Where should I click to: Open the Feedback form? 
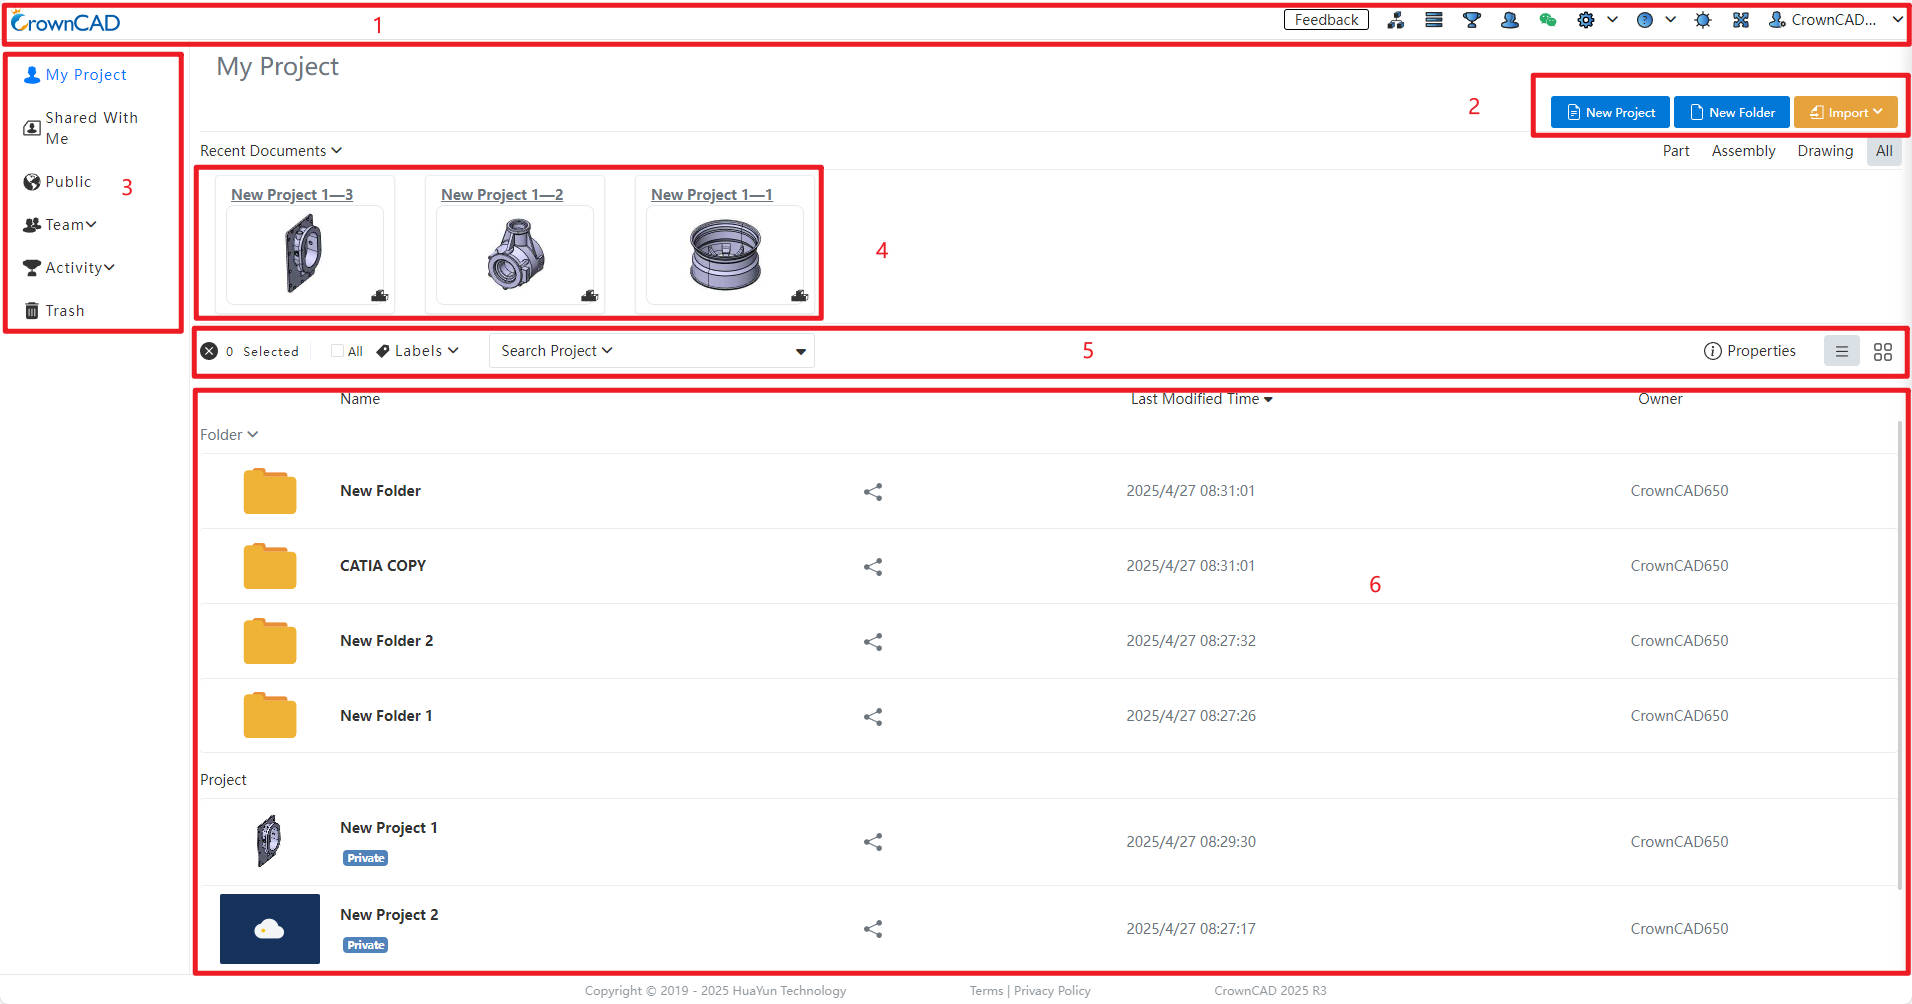coord(1326,20)
